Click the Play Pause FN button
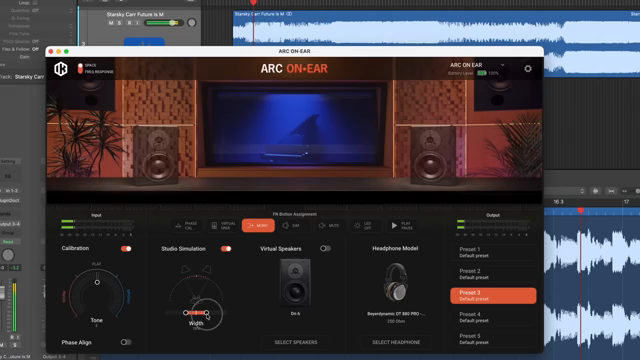Screen dimensions: 640x360 [402, 225]
